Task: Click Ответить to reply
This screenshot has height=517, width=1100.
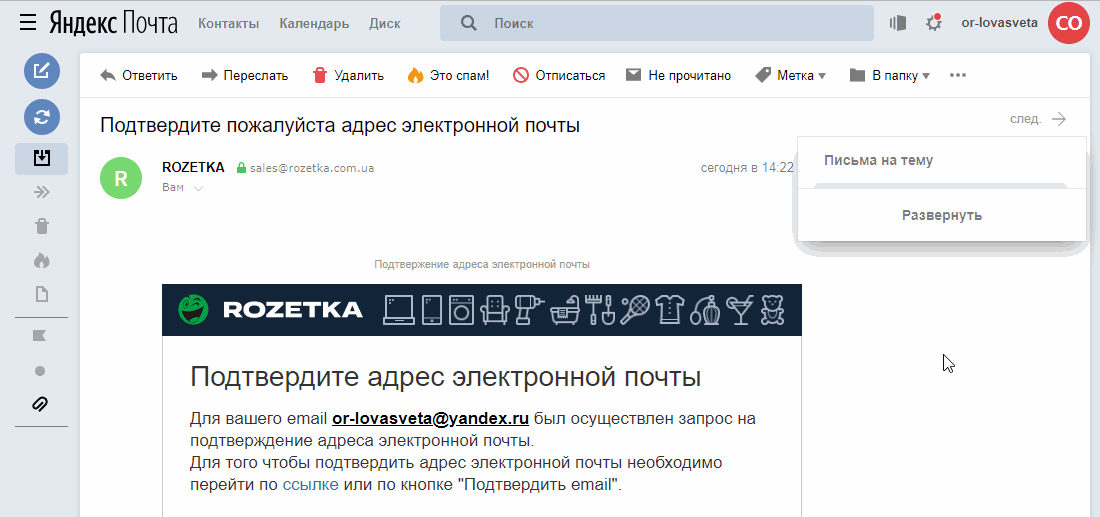Action: pyautogui.click(x=139, y=75)
